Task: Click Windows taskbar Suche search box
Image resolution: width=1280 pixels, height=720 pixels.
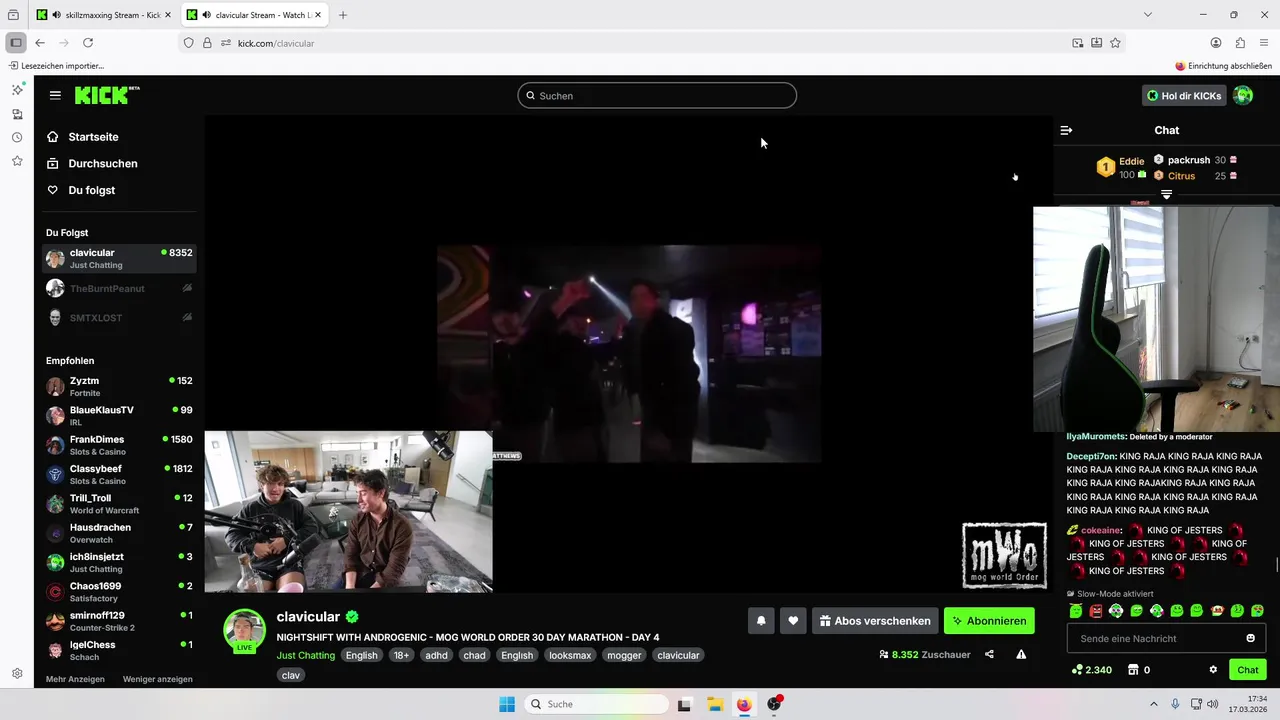Action: (x=597, y=704)
